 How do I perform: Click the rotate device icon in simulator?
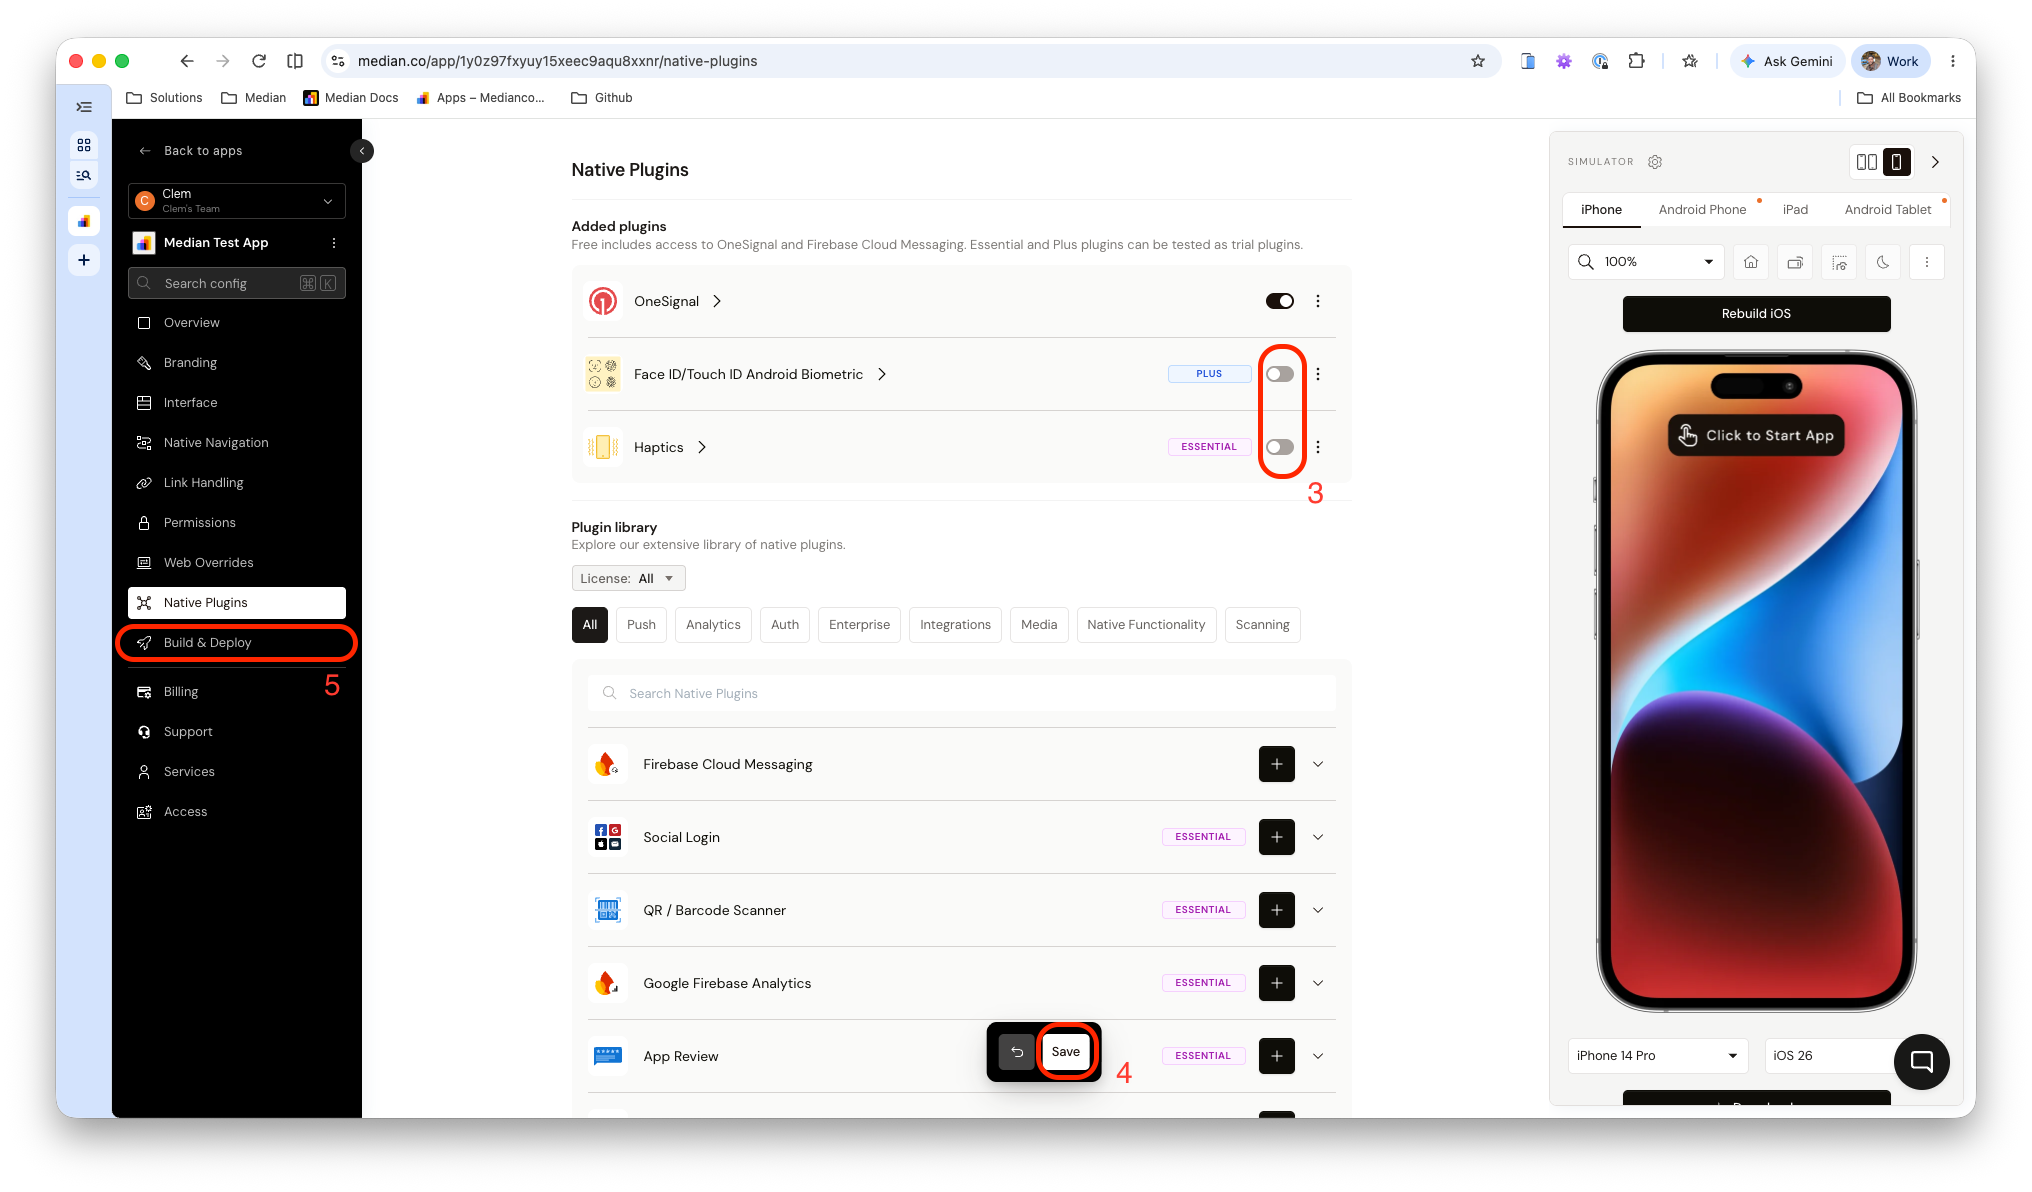[x=1795, y=262]
